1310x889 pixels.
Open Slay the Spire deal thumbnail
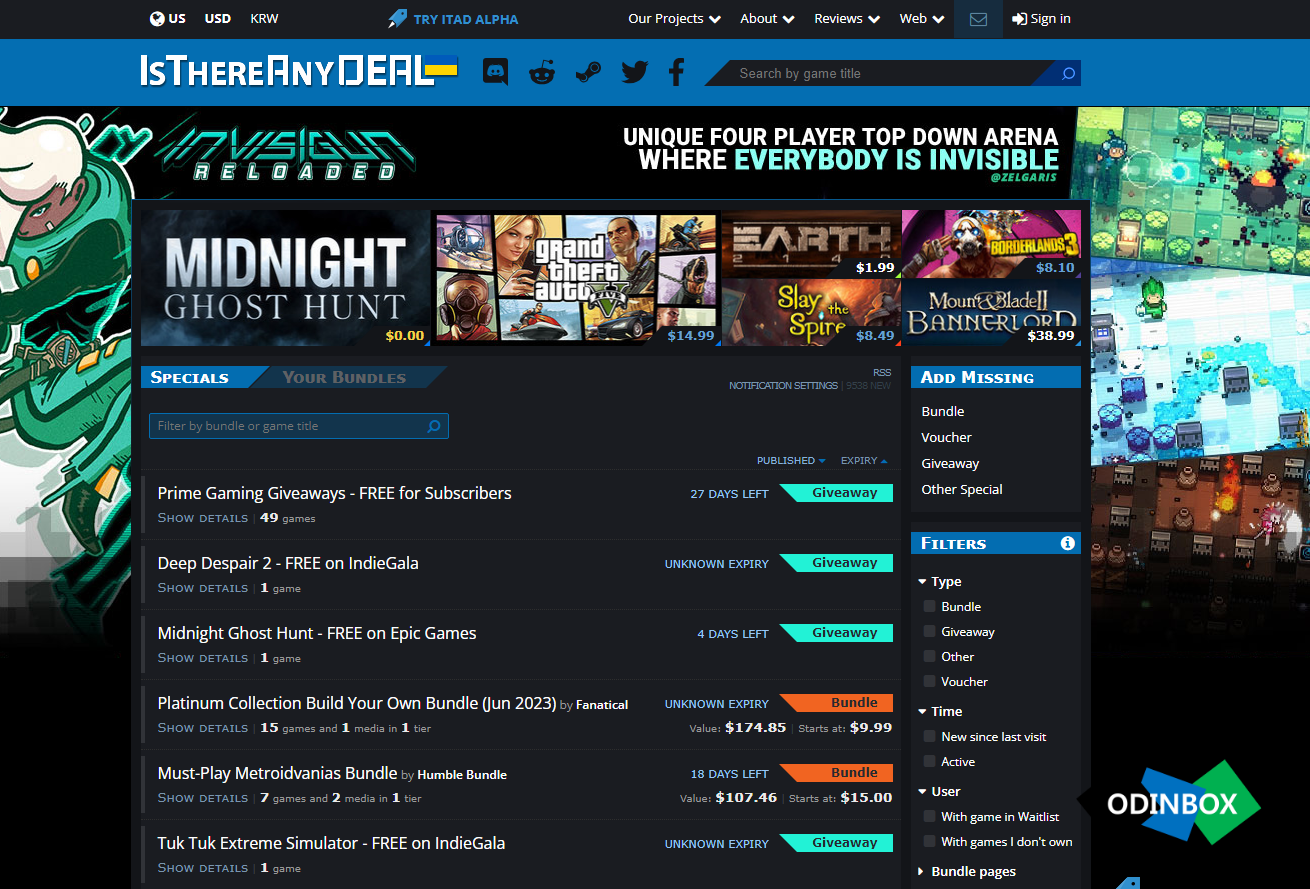tap(811, 313)
